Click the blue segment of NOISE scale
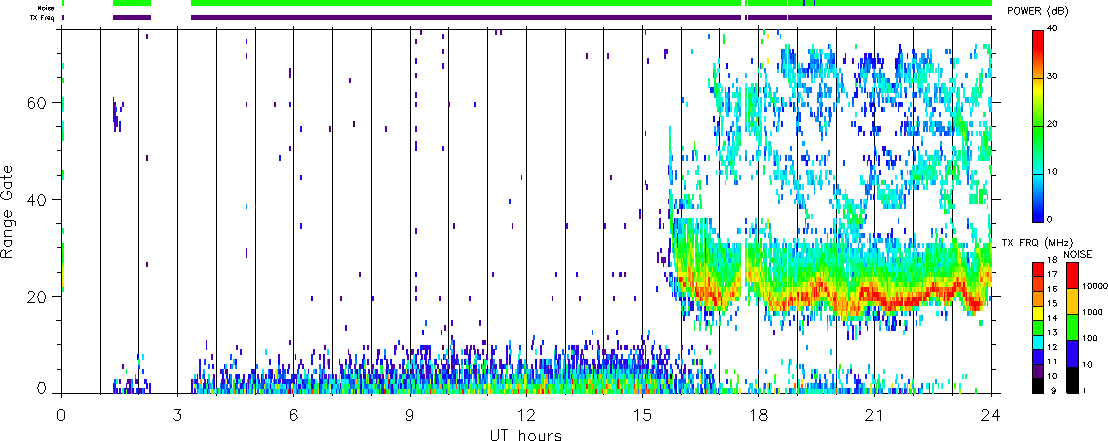Screen dimensions: 1108x441 (x=1073, y=353)
